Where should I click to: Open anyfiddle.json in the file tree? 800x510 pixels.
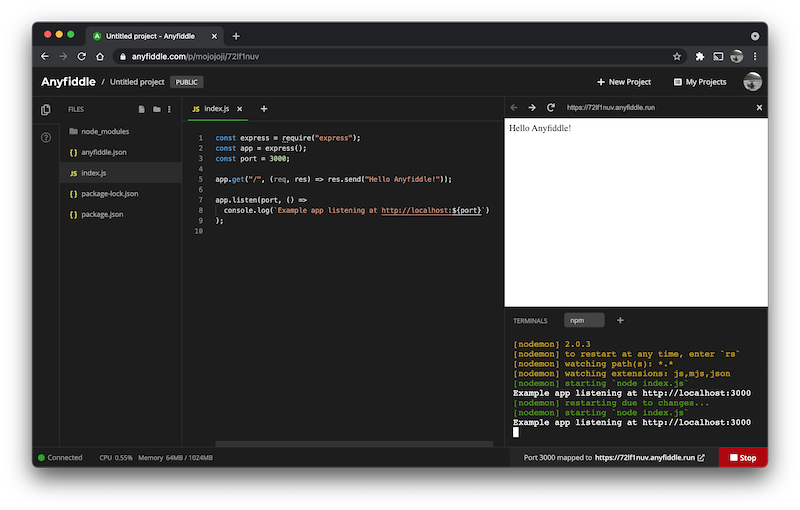coord(120,152)
